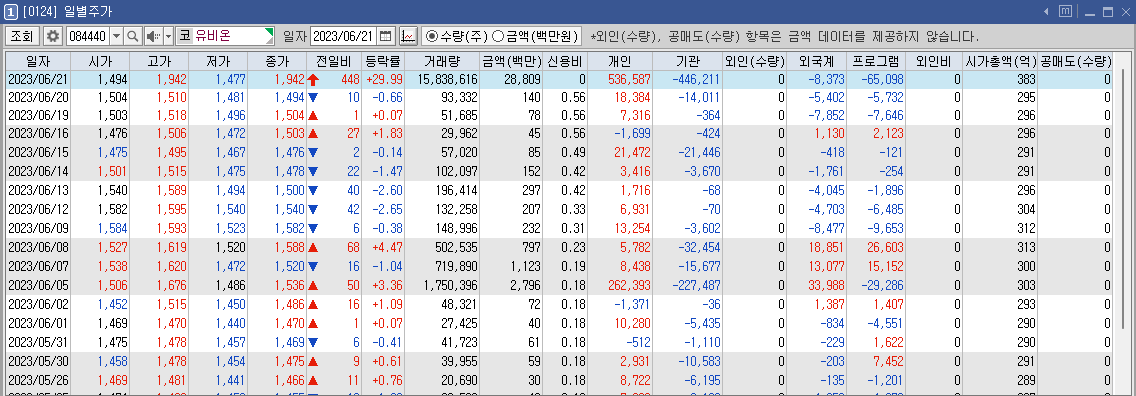This screenshot has width=1136, height=396.
Task: Open the calendar date picker icon
Action: 385,35
